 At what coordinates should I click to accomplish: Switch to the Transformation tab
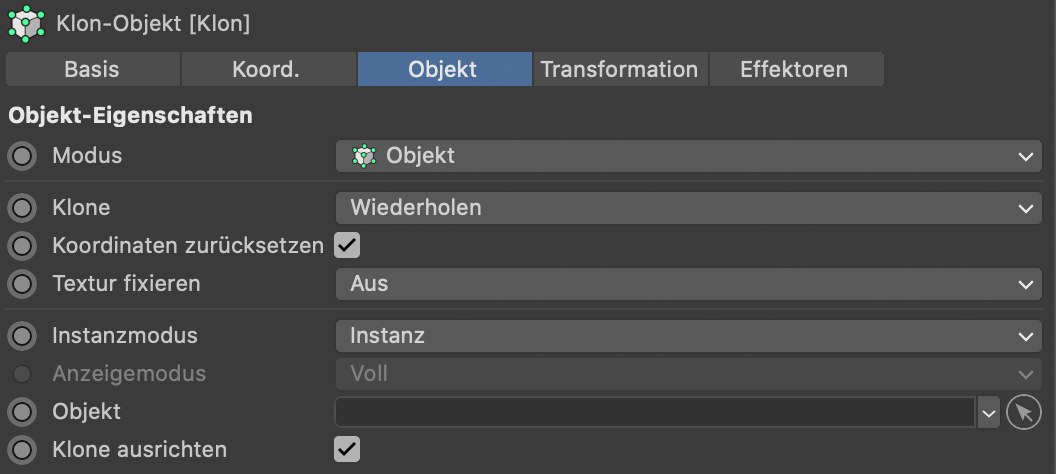point(619,70)
